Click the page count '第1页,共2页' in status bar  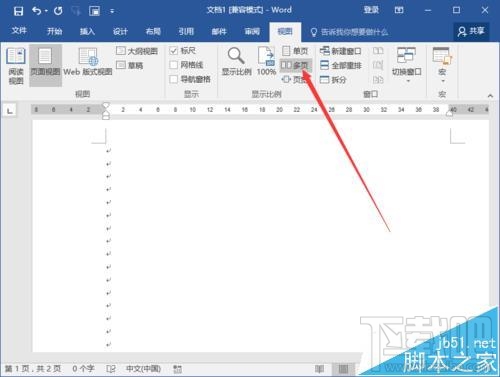coord(33,368)
